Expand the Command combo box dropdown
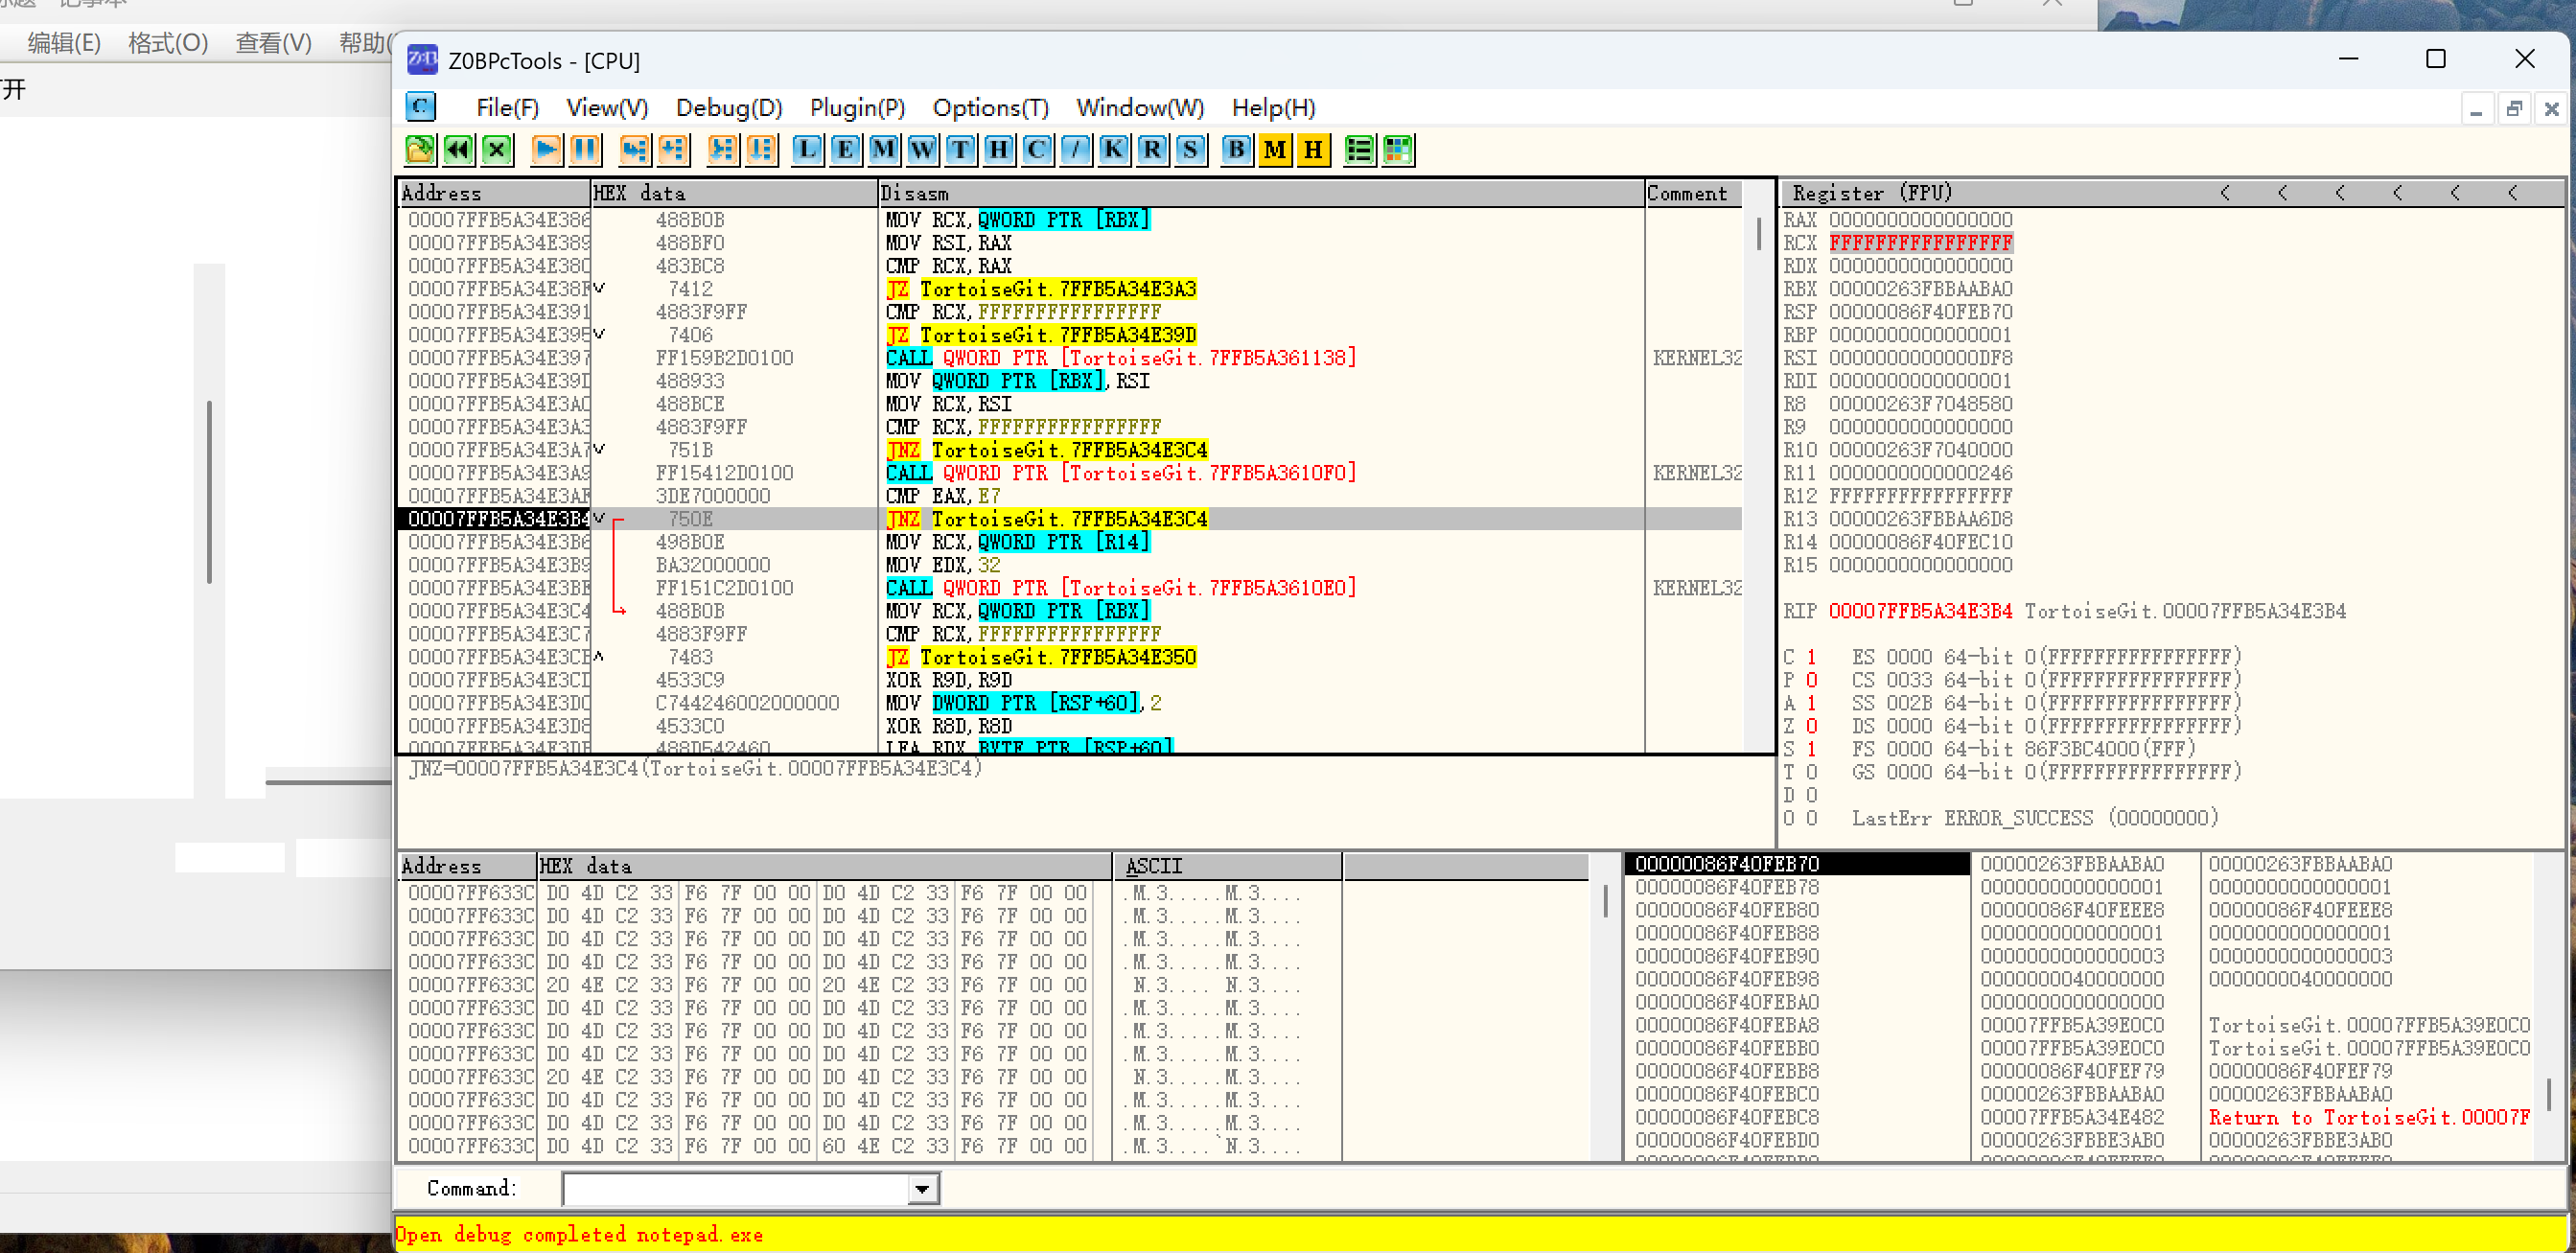Viewport: 2576px width, 1253px height. 922,1189
